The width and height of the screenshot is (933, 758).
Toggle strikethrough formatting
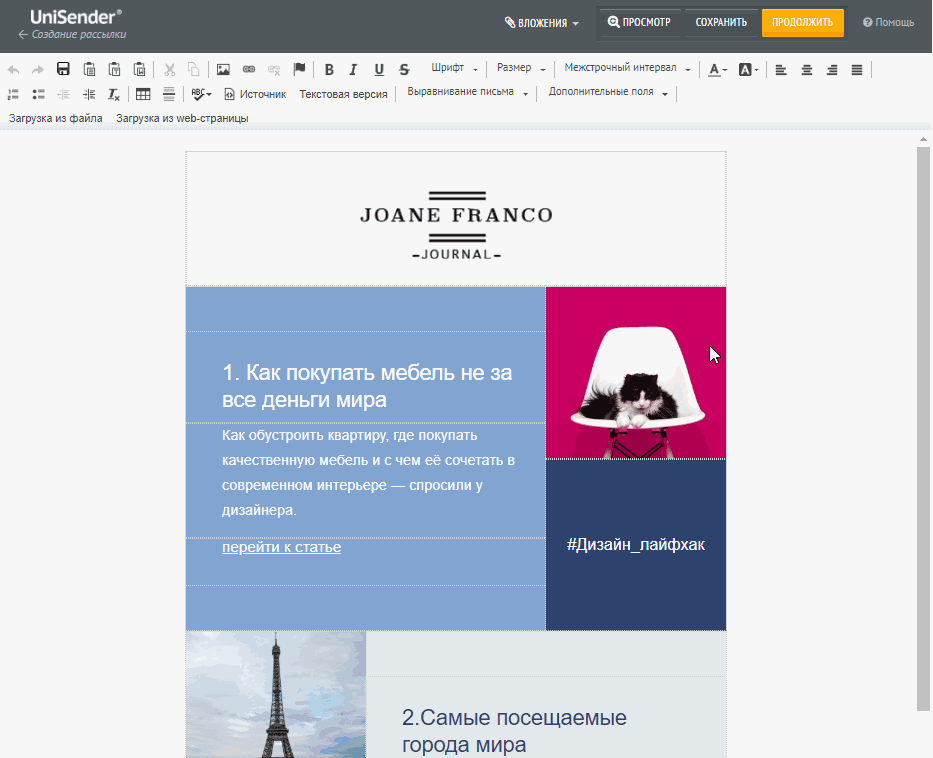click(x=405, y=70)
